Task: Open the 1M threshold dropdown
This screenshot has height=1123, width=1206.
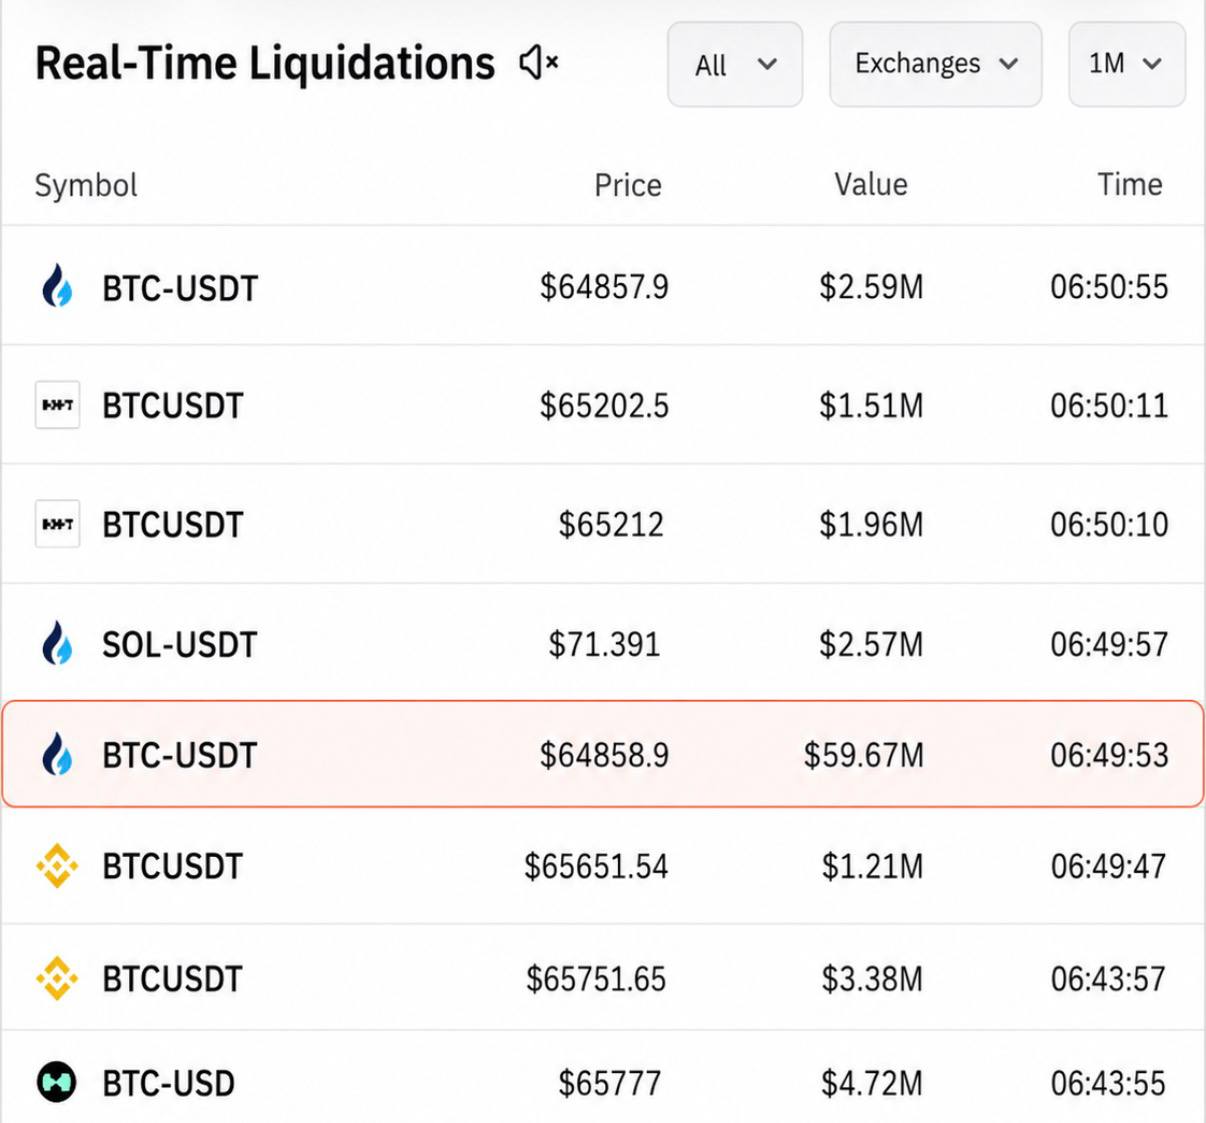Action: [x=1127, y=64]
